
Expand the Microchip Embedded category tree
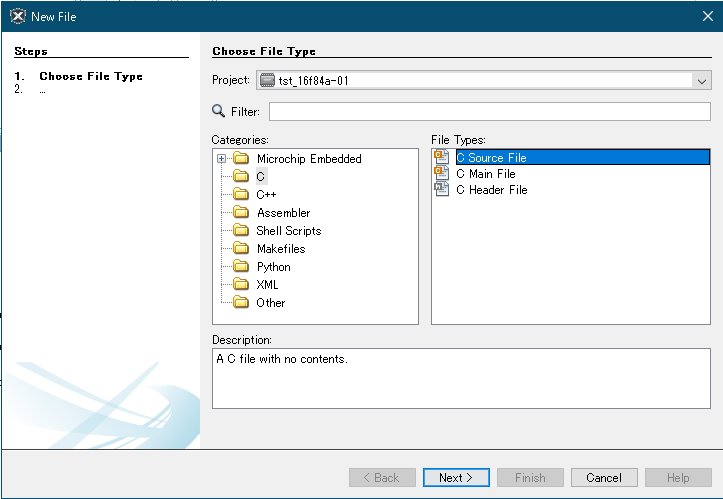click(221, 159)
